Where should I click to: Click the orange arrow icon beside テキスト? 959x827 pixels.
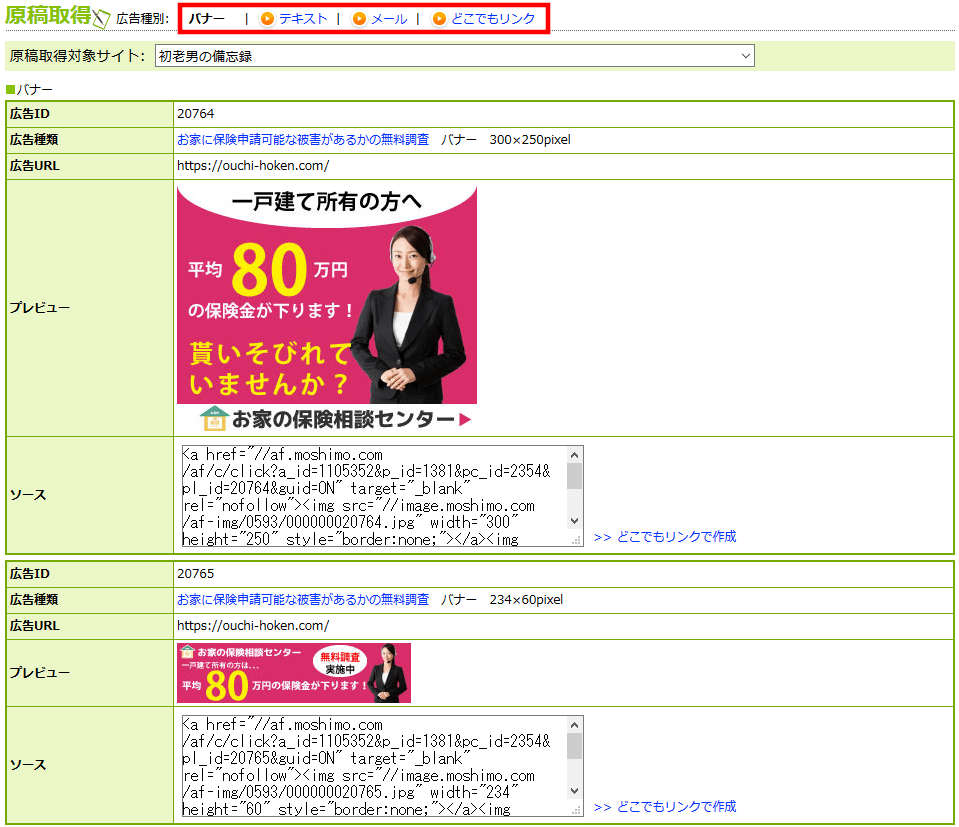[x=267, y=19]
